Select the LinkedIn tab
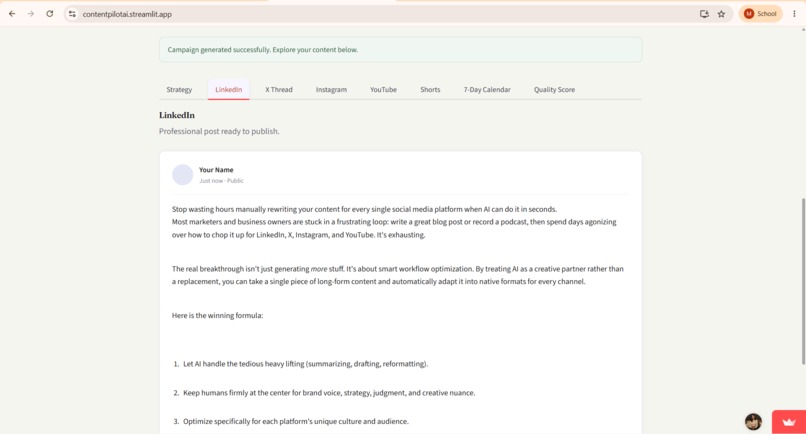 (228, 89)
